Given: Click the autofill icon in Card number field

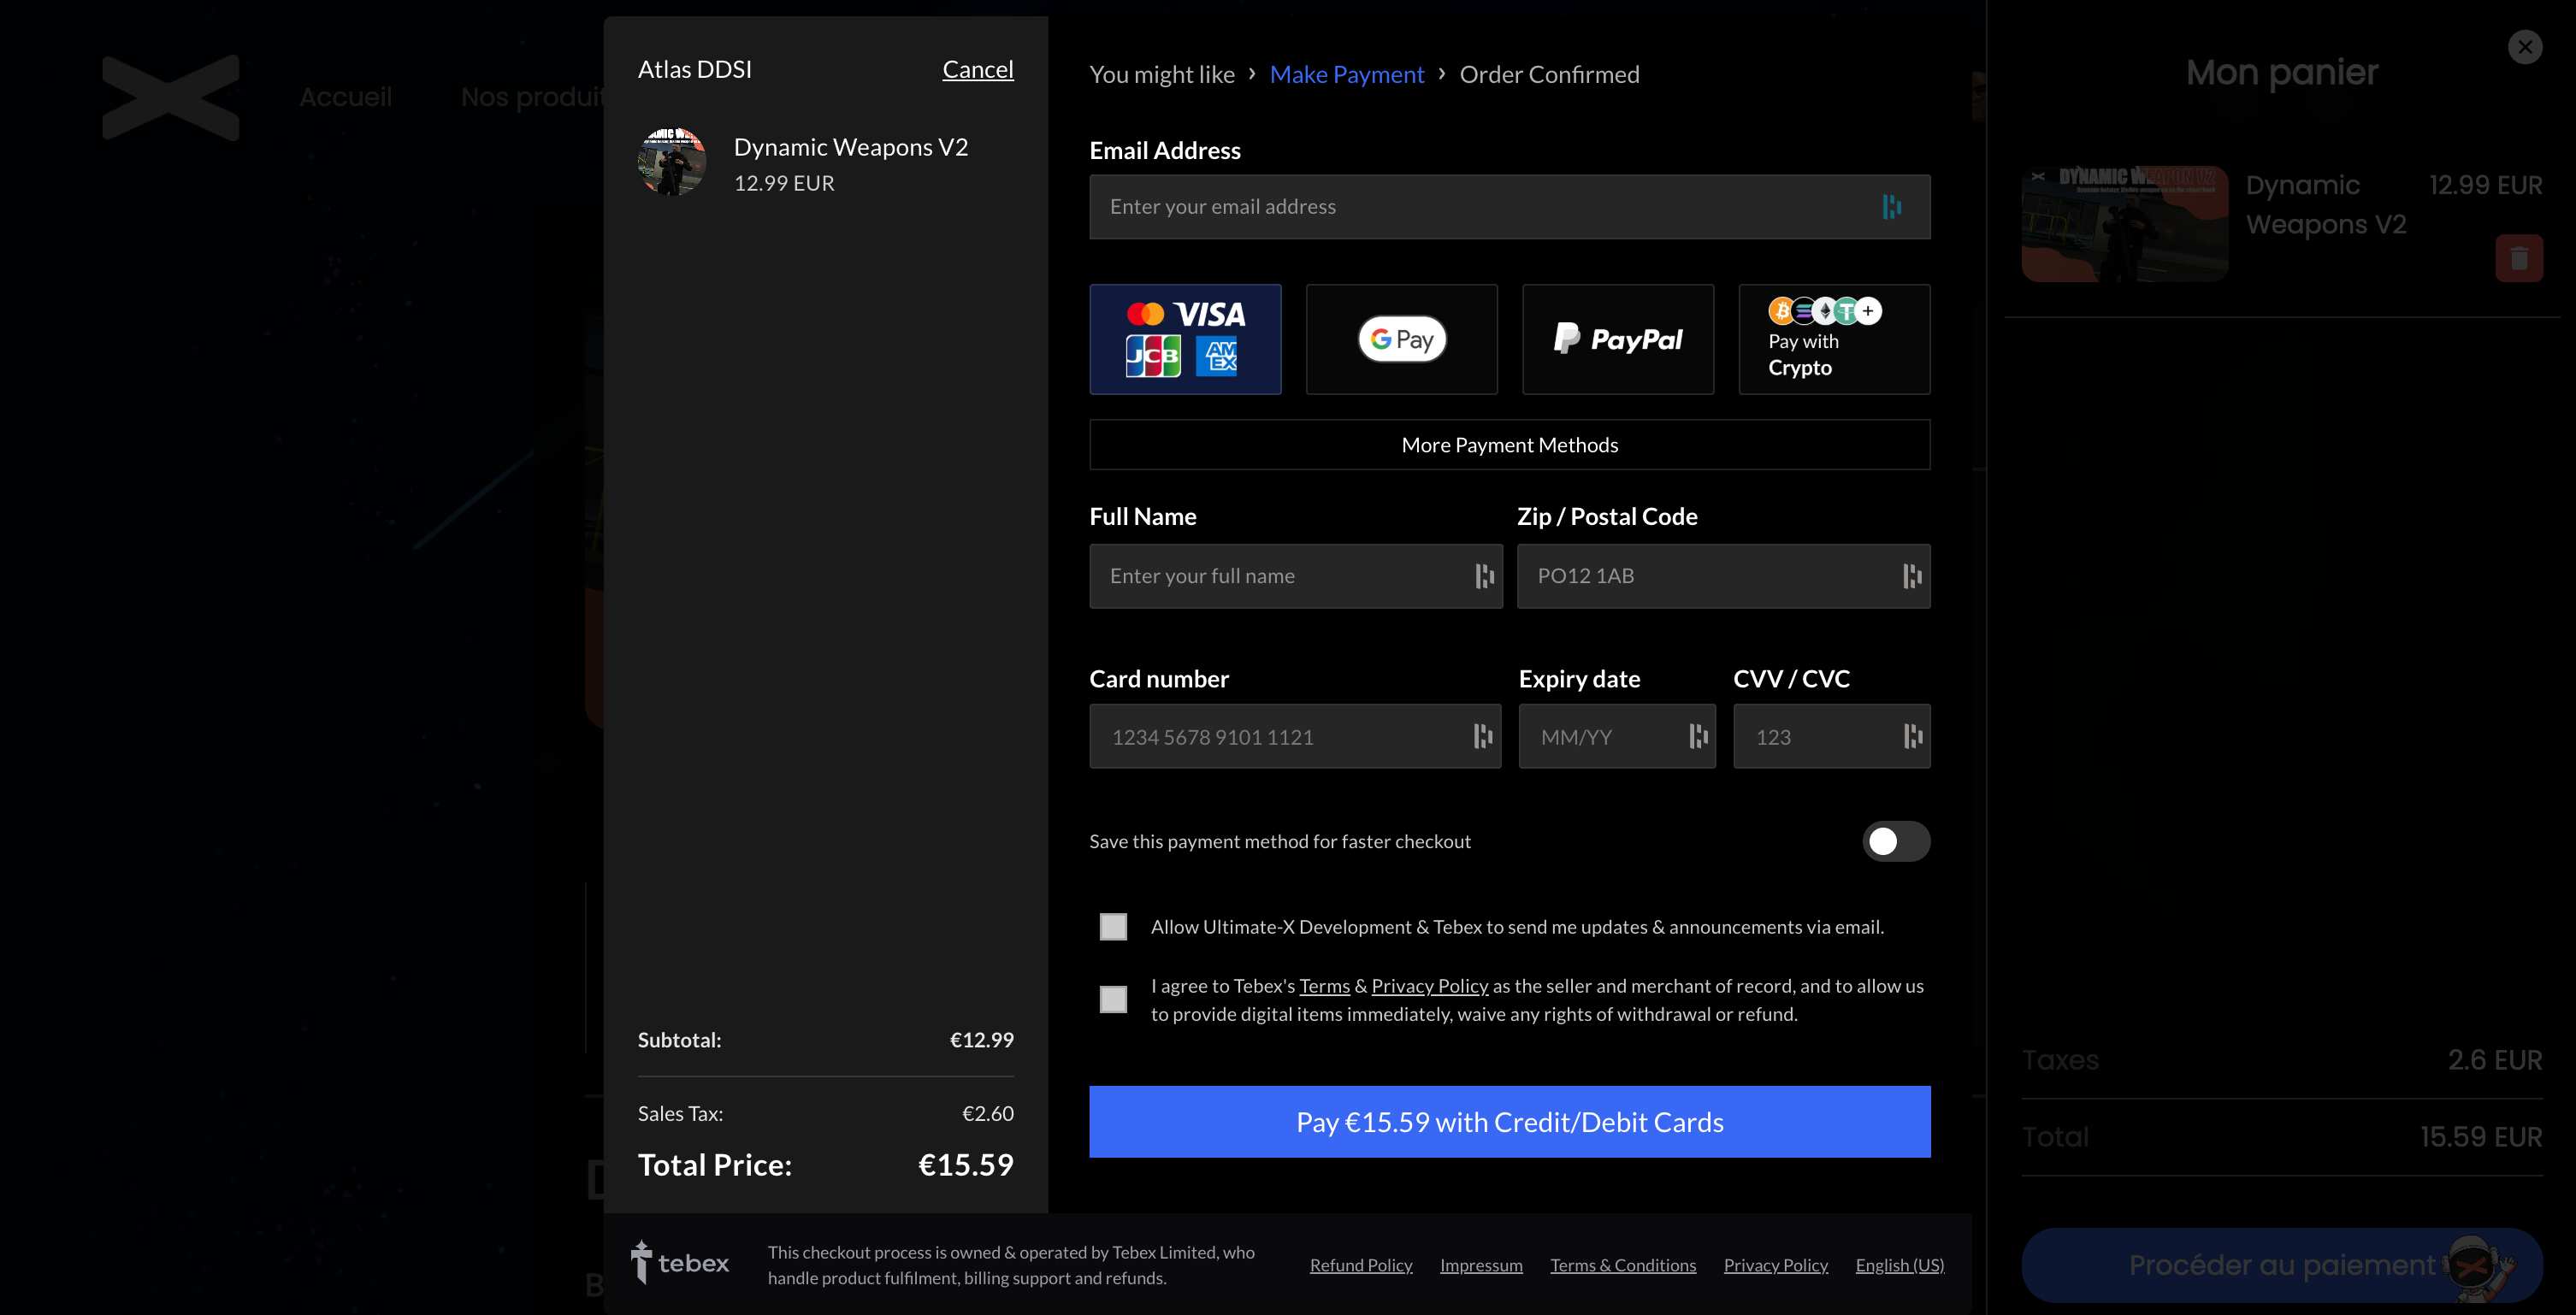Looking at the screenshot, I should pos(1483,736).
